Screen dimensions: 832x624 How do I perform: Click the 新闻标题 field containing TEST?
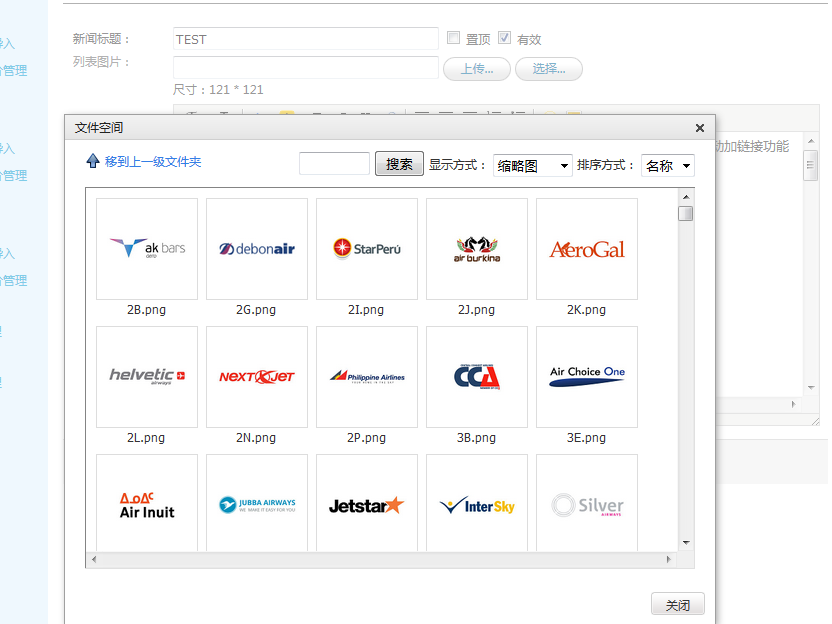pos(306,39)
